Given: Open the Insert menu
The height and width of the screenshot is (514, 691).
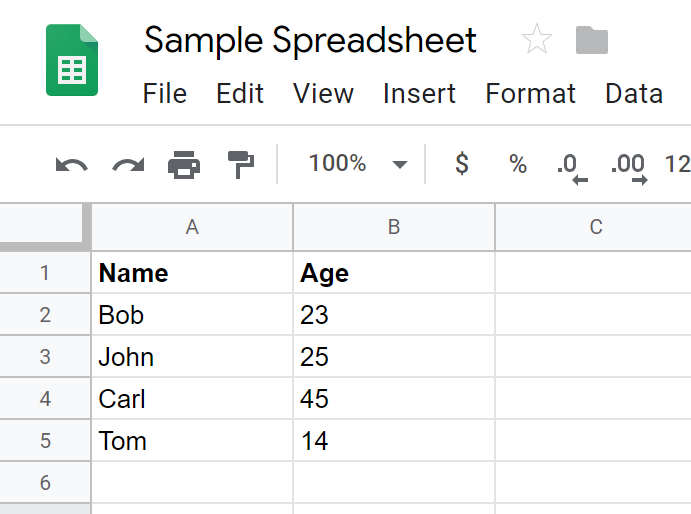Looking at the screenshot, I should coord(420,94).
